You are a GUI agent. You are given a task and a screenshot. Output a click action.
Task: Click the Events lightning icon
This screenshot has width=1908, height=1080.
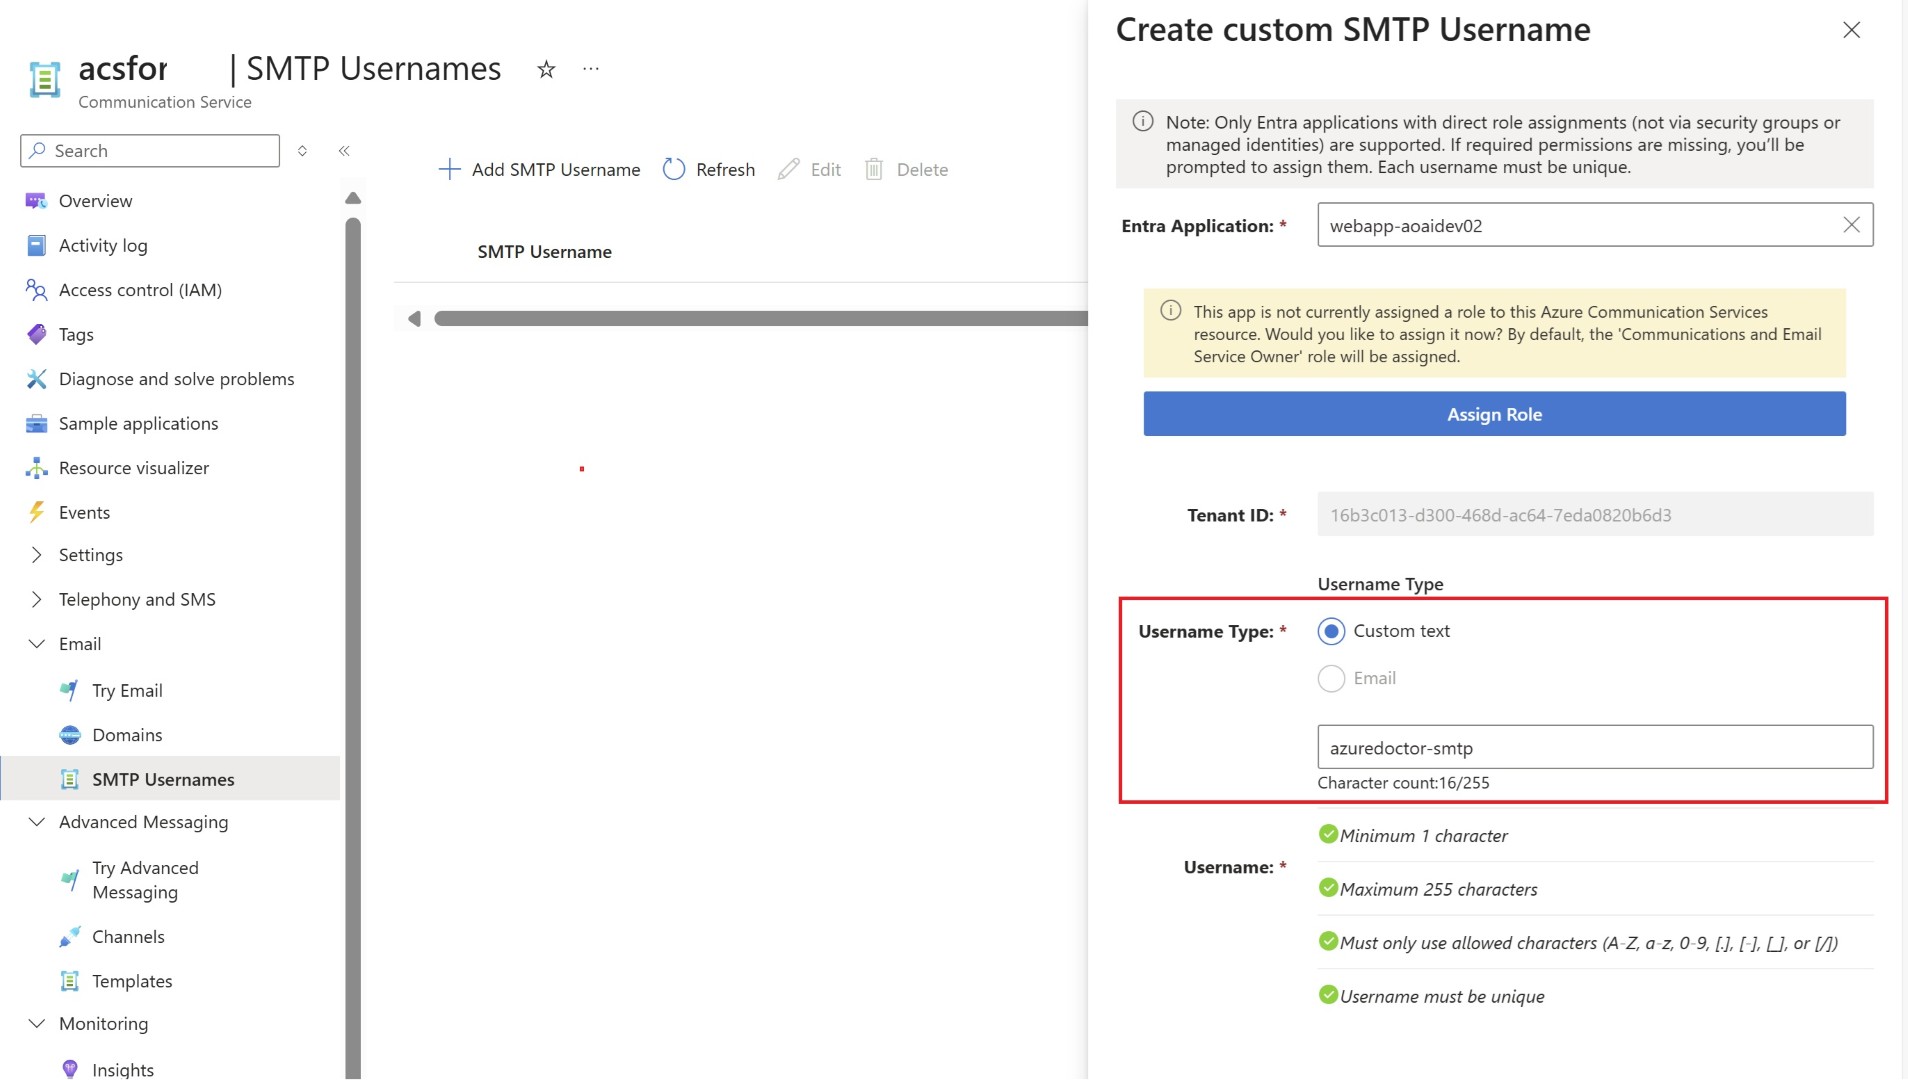tap(36, 512)
